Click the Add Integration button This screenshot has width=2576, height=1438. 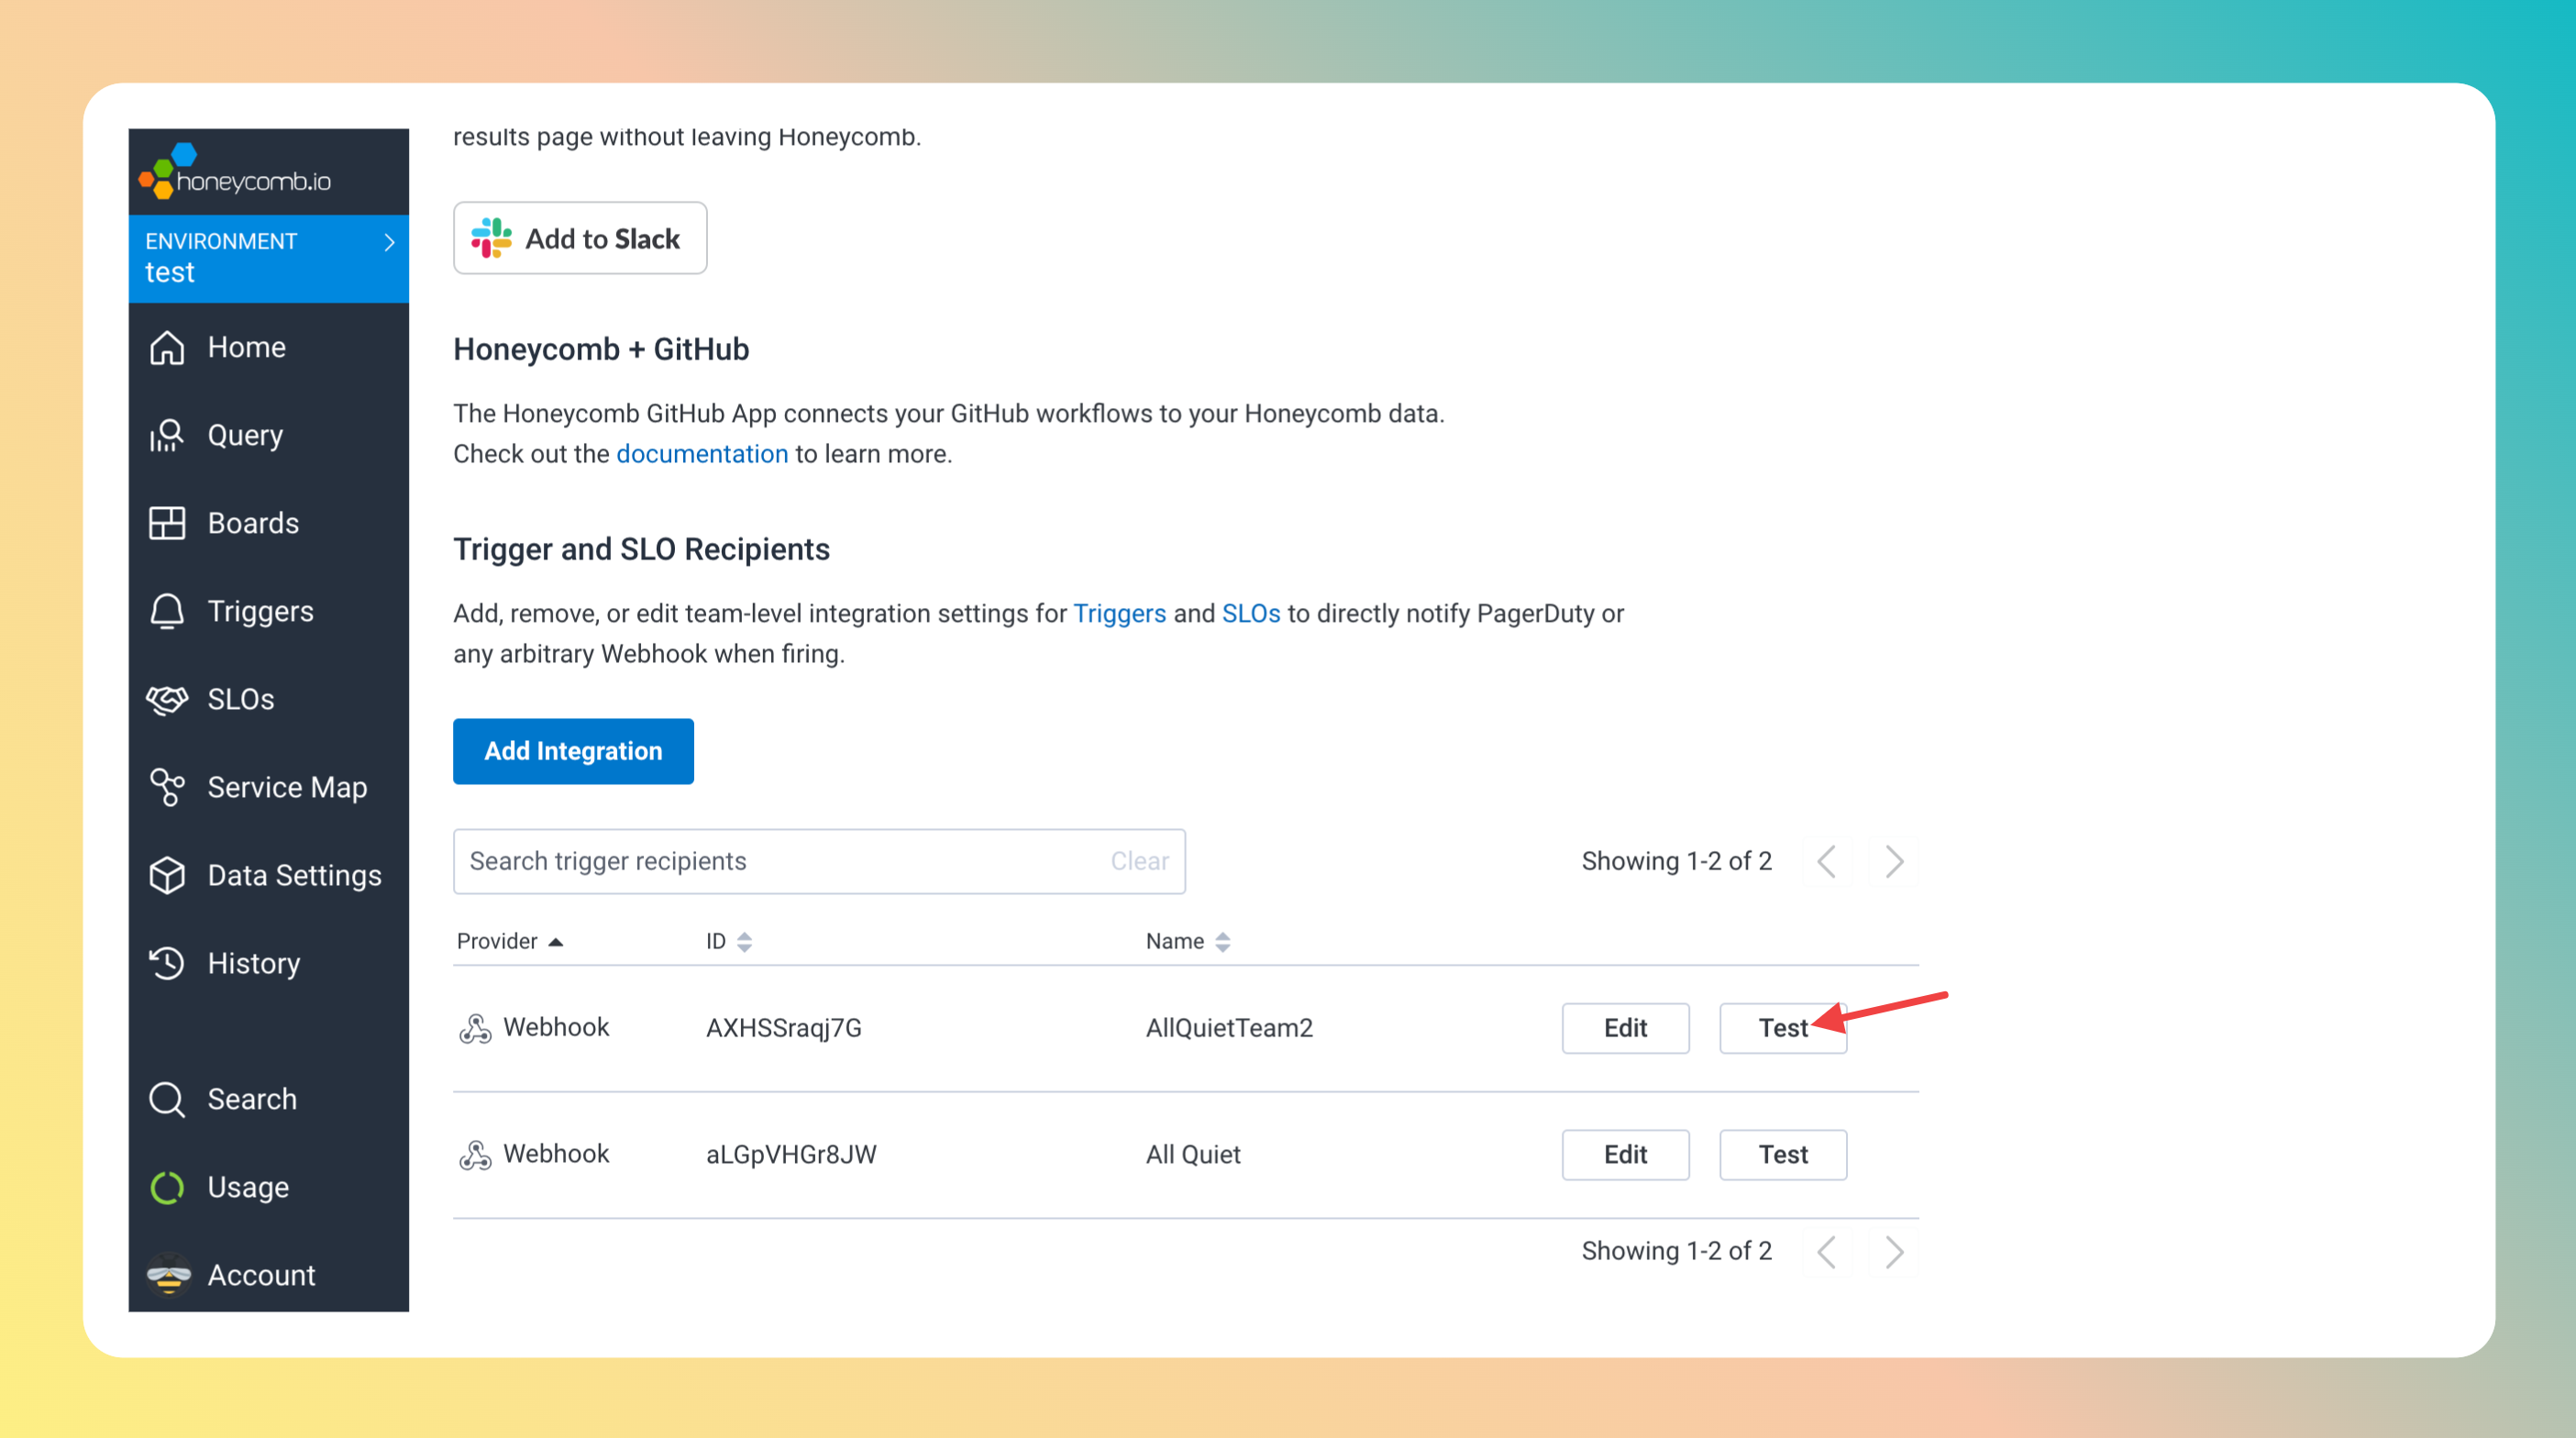(573, 751)
